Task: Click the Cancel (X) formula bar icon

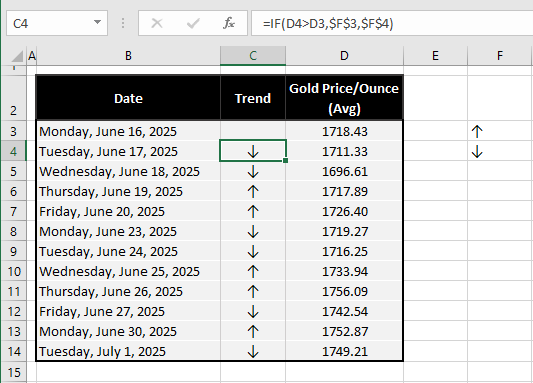Action: (x=157, y=23)
